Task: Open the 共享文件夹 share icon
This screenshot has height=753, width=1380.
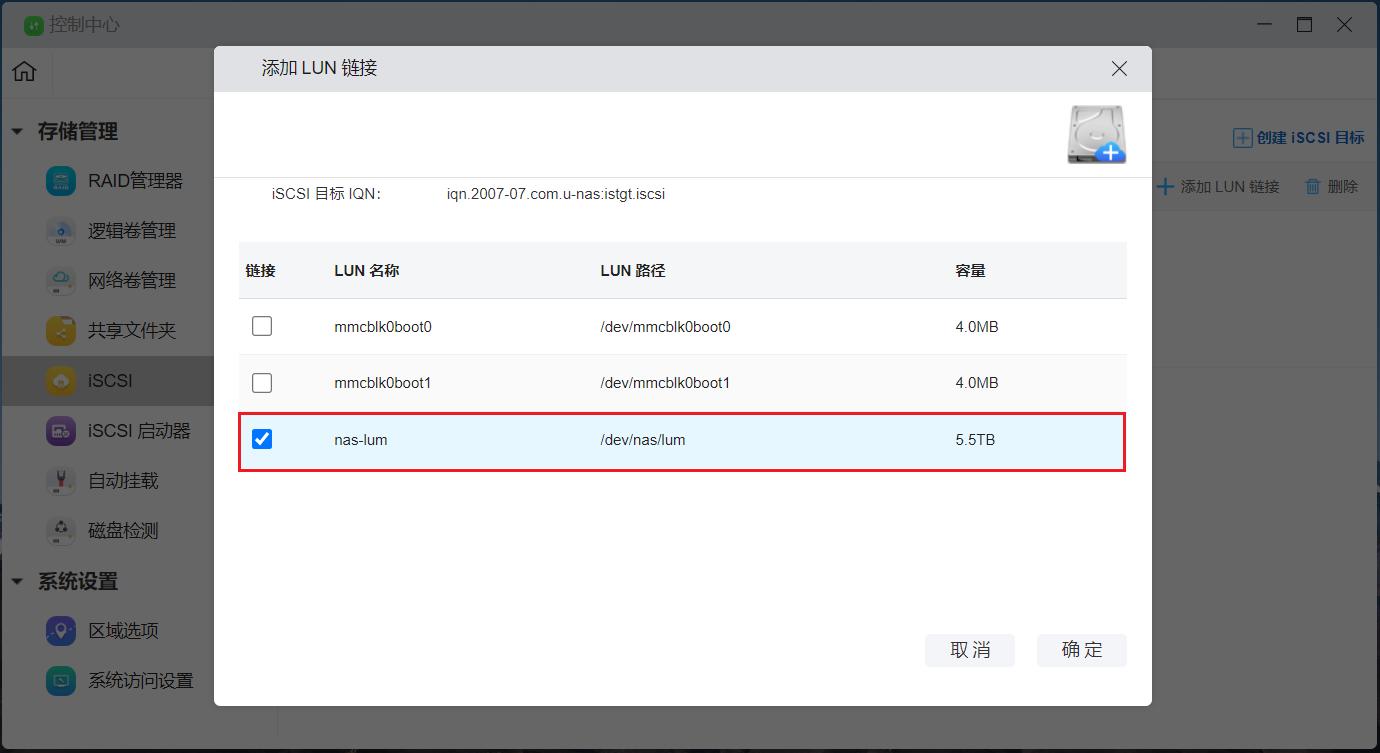Action: [x=61, y=331]
